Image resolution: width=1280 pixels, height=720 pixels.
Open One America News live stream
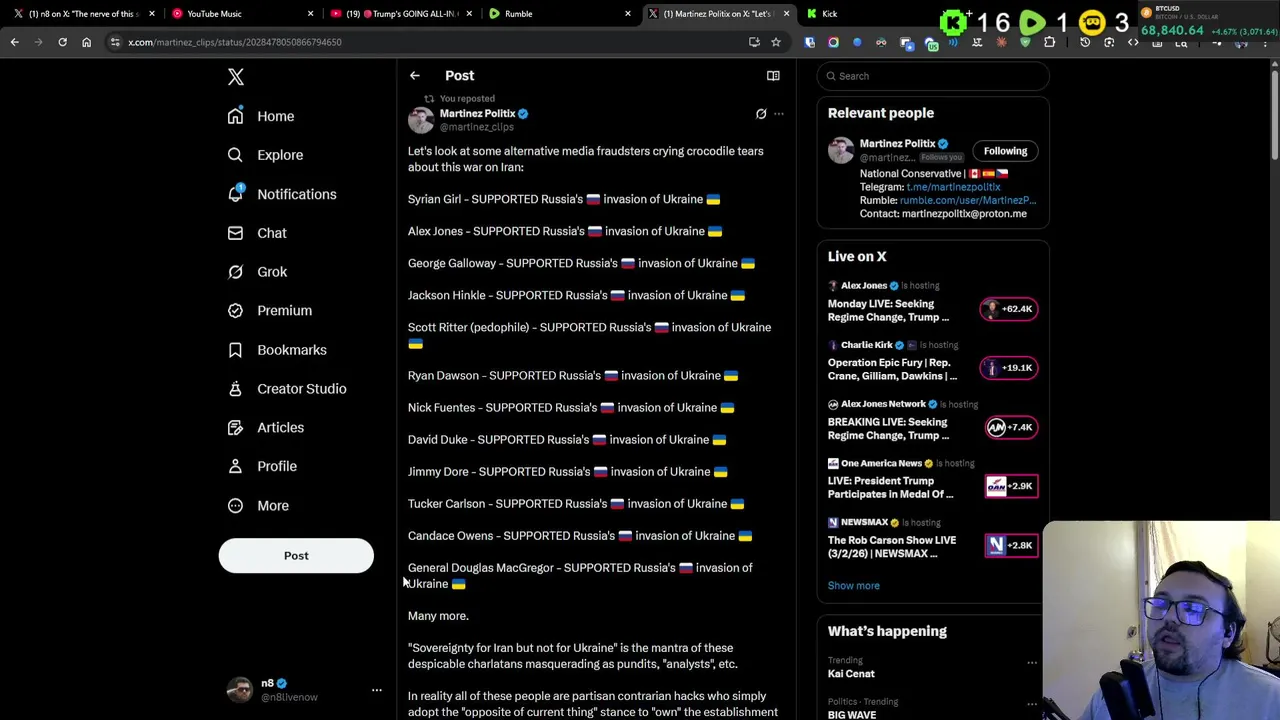(890, 487)
